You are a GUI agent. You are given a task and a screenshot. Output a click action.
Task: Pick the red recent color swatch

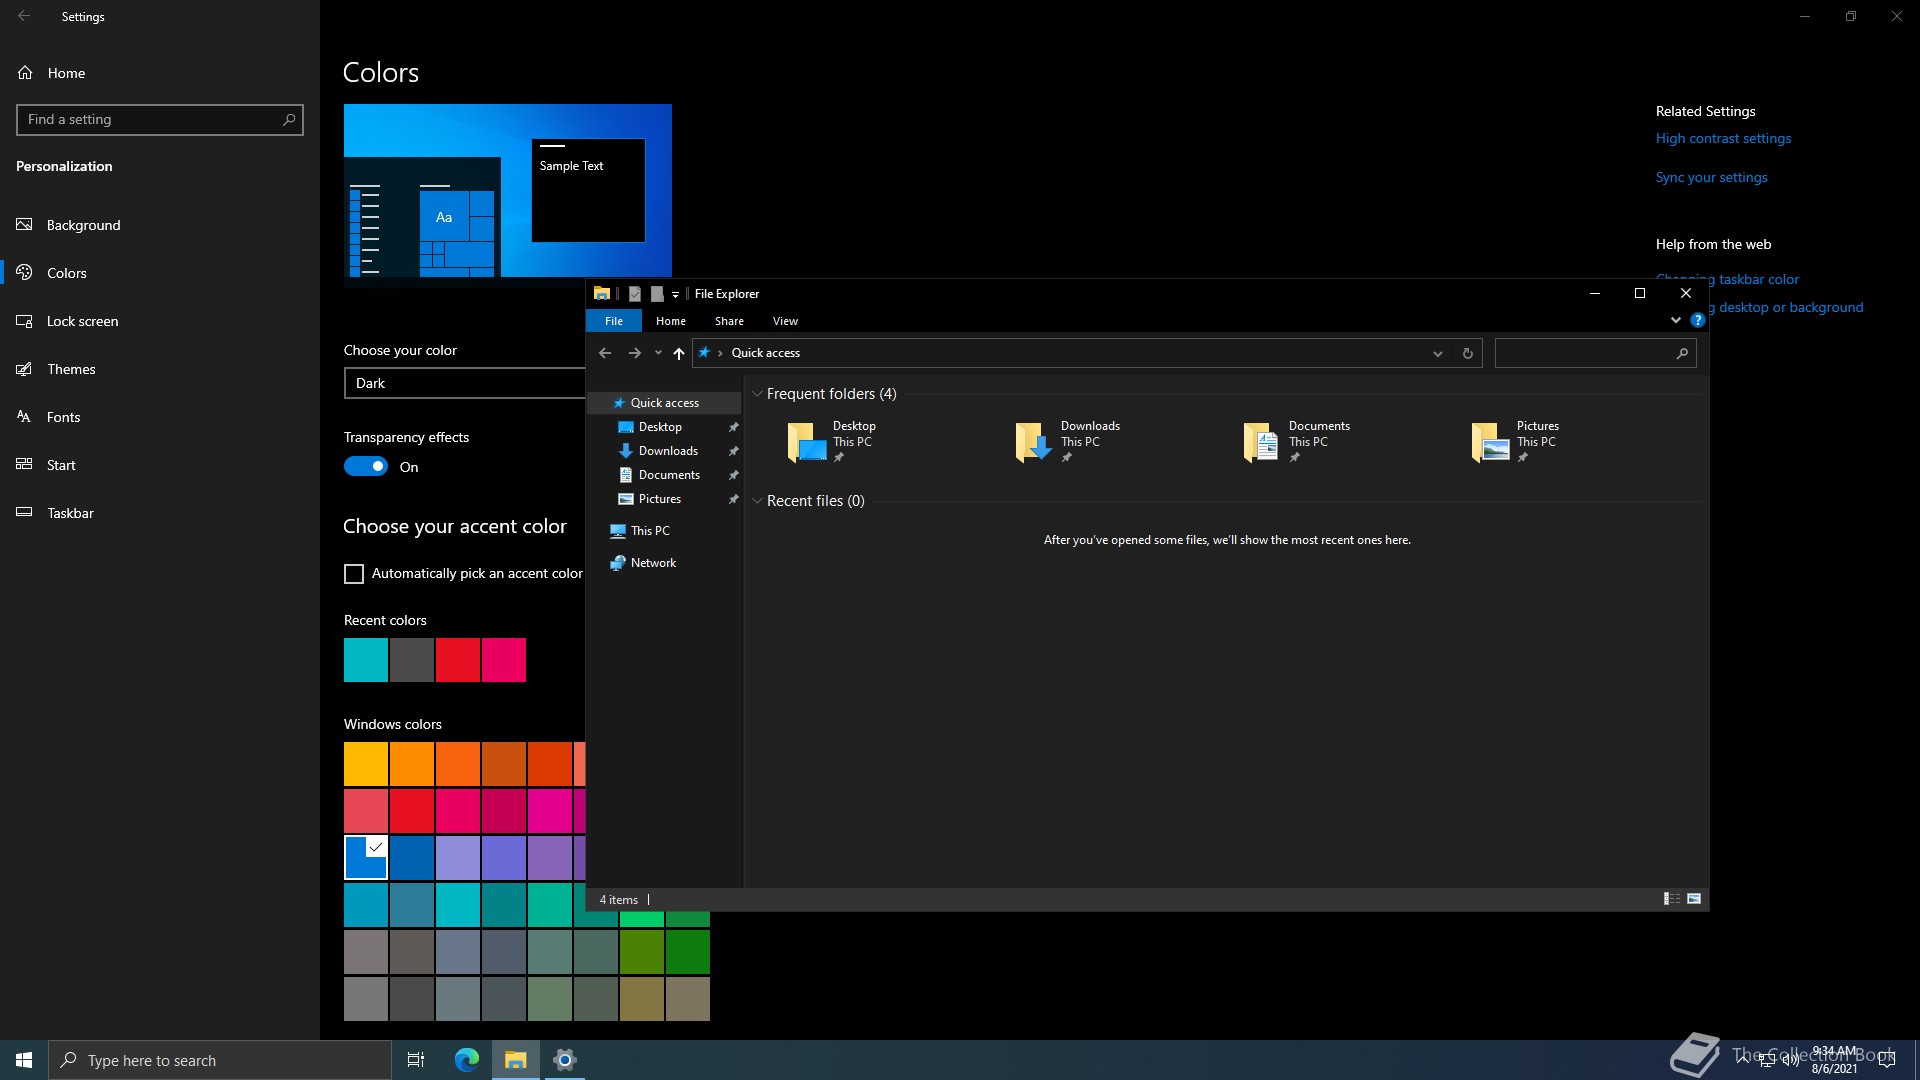point(458,660)
